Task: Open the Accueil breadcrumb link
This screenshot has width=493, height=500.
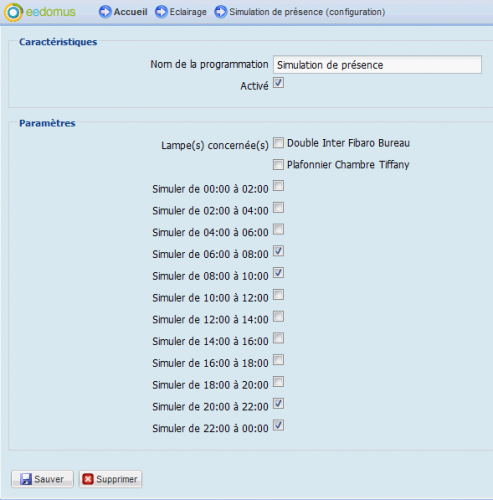Action: pos(130,12)
